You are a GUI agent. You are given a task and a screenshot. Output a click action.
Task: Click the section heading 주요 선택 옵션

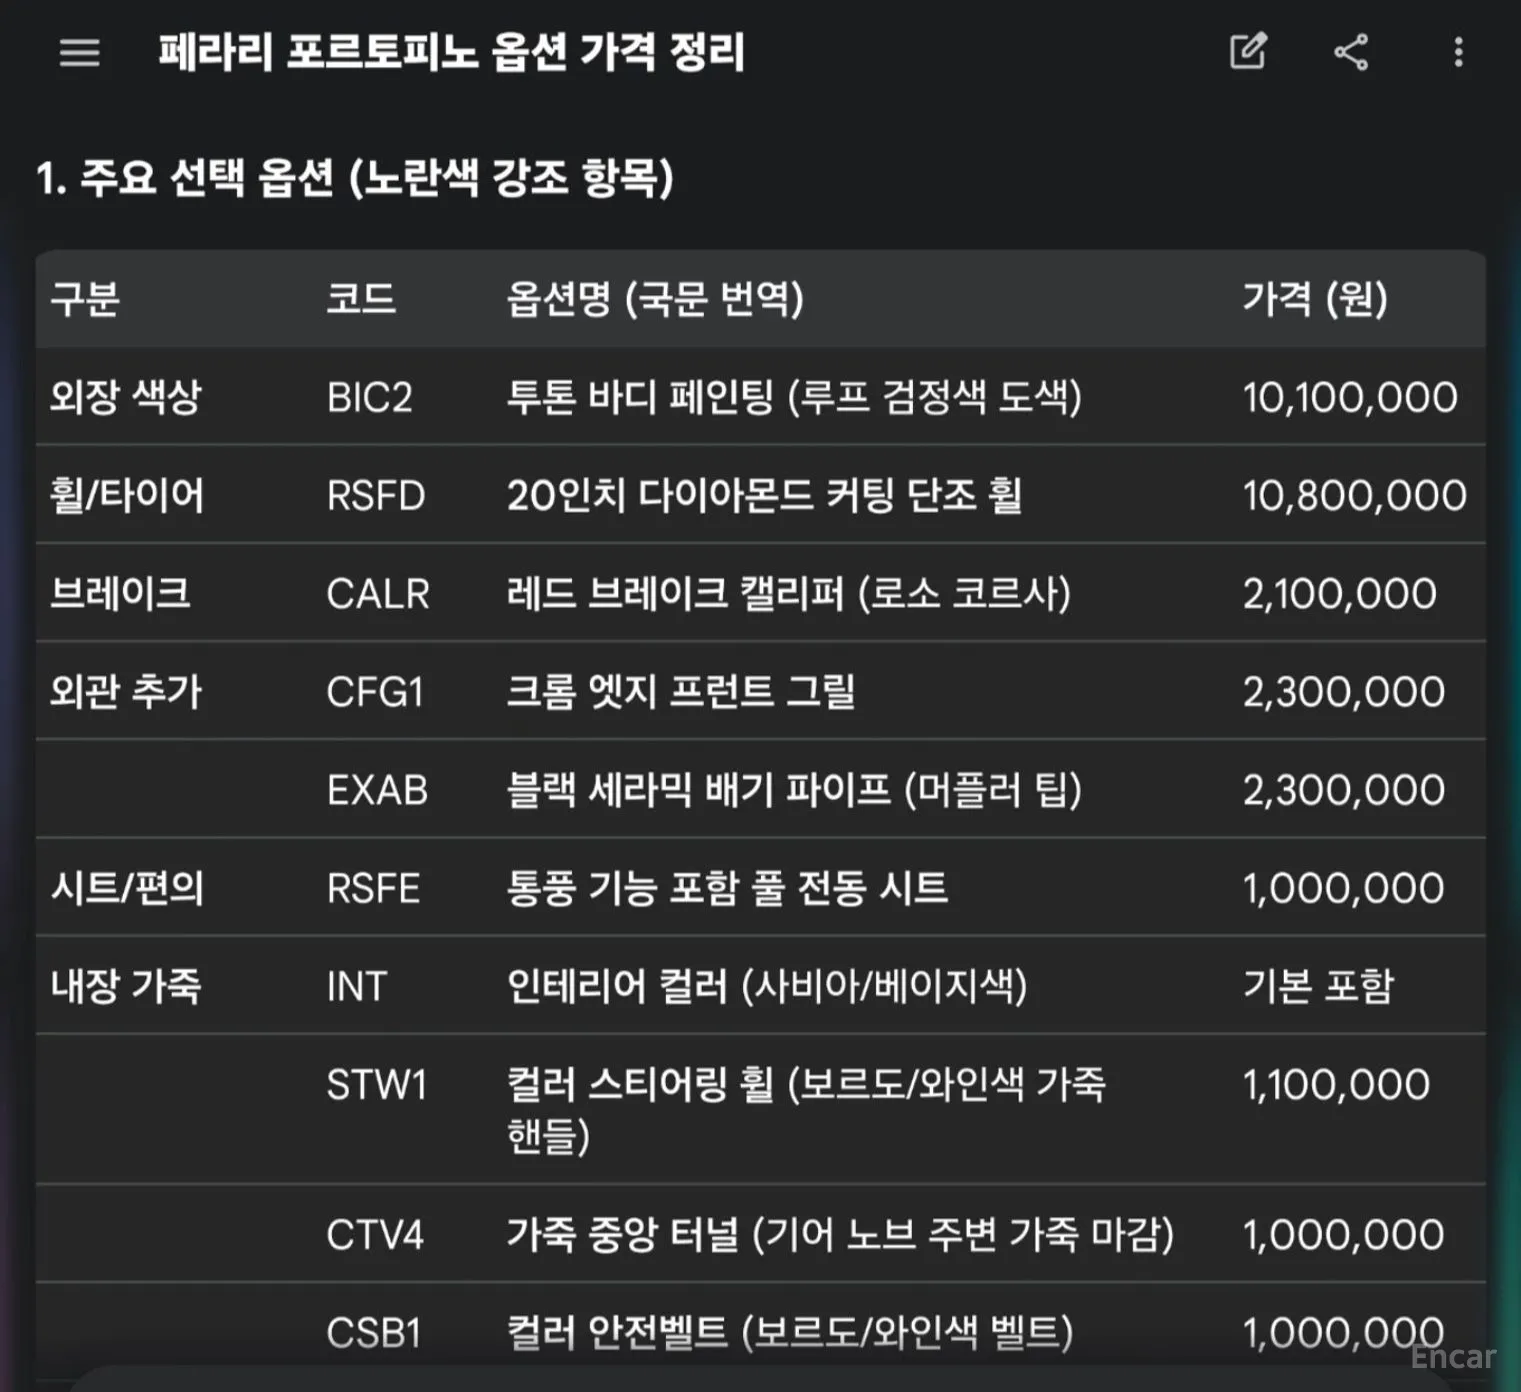(x=207, y=178)
